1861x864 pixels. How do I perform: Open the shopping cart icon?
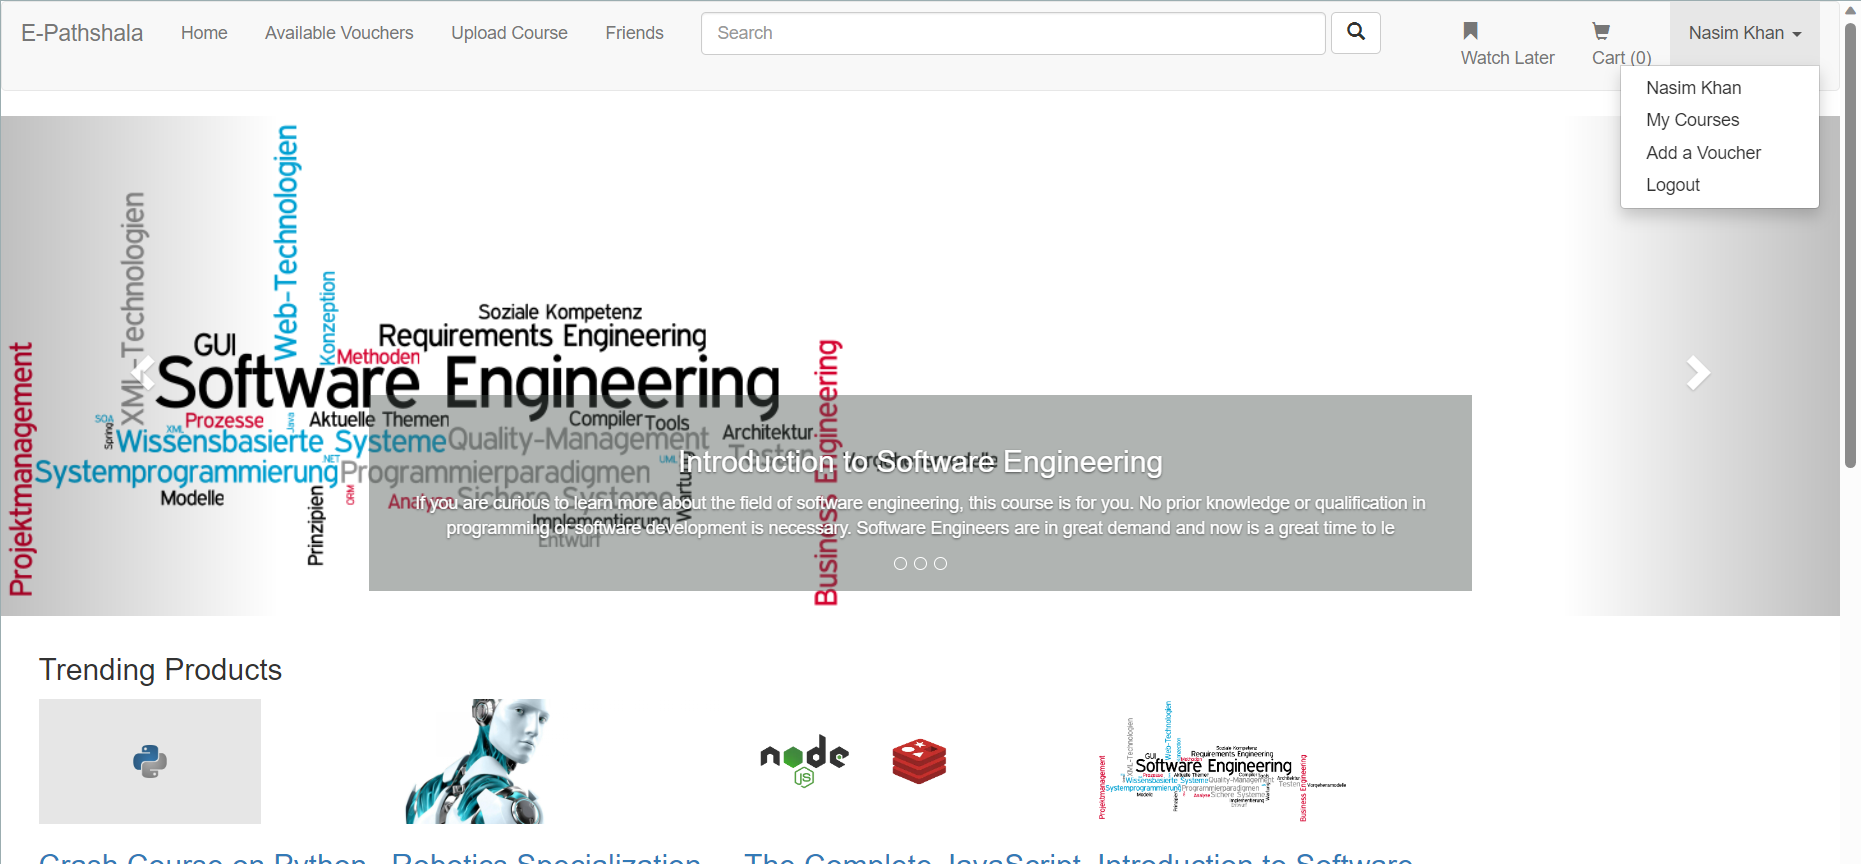click(1601, 31)
